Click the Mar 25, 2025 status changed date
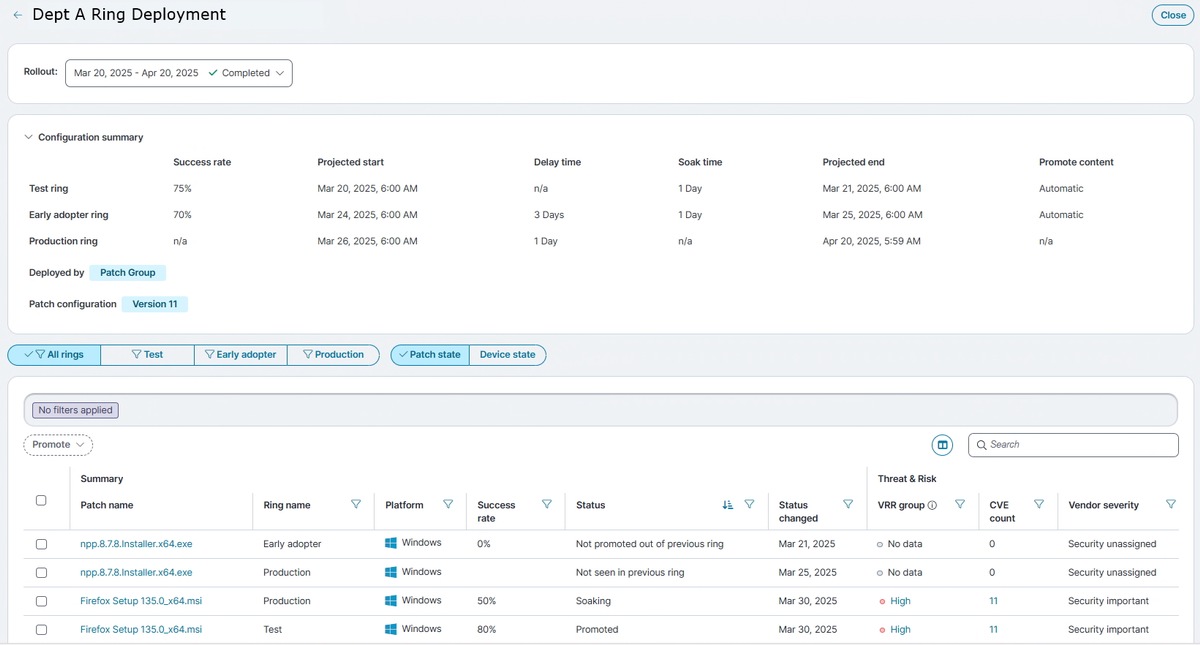Screen dimensions: 1200x645 click(808, 573)
